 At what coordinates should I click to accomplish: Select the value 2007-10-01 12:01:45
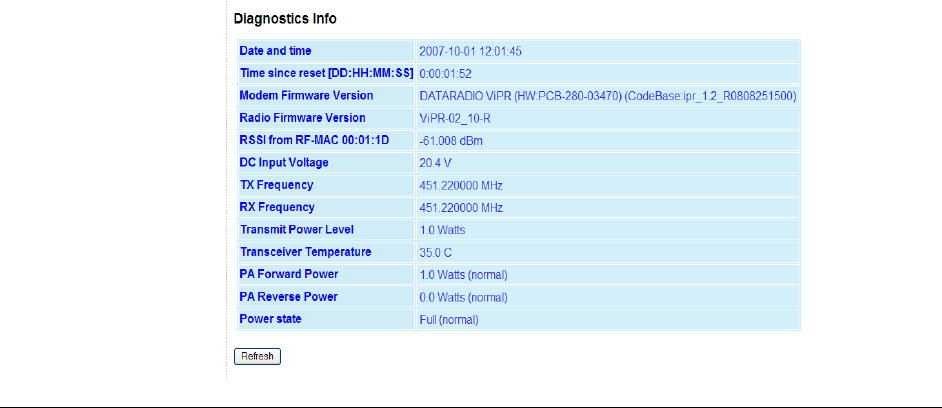click(x=470, y=52)
